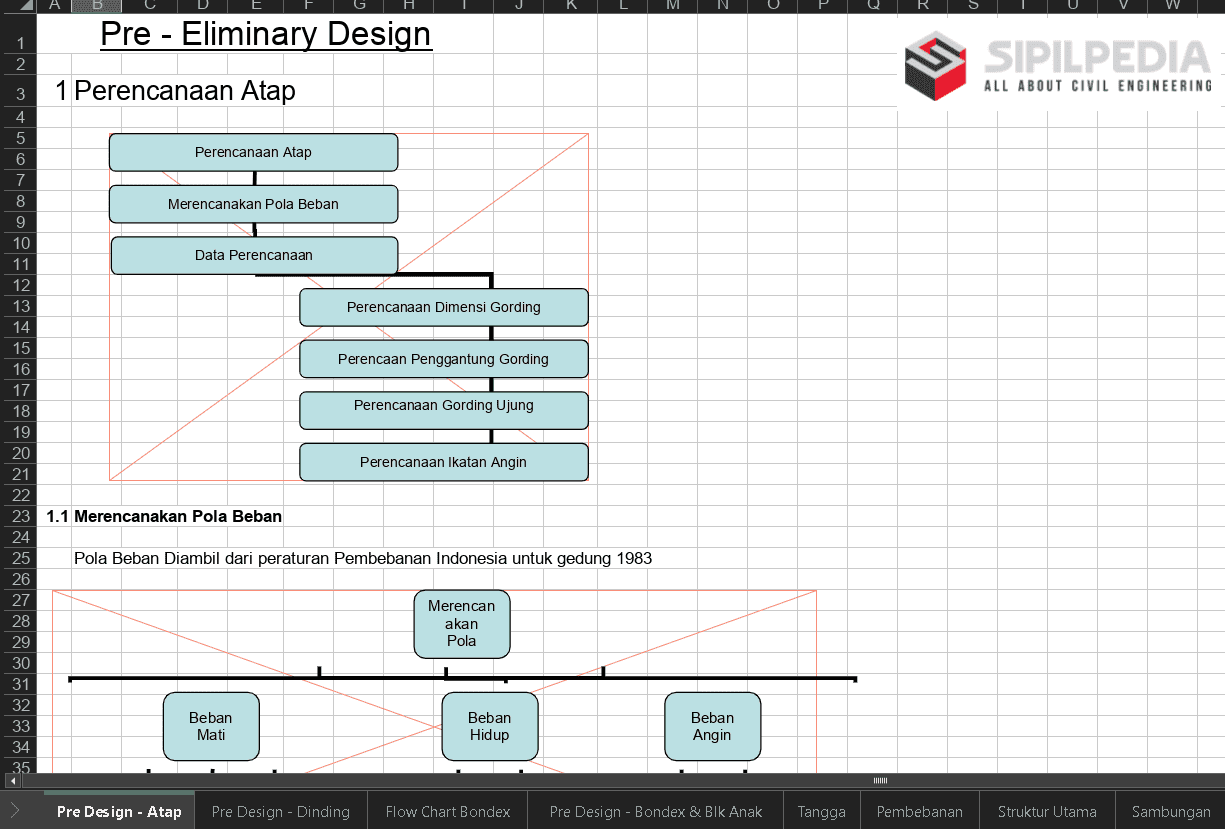1225x829 pixels.
Task: Click the Sipilpedia logo image
Action: [1059, 68]
